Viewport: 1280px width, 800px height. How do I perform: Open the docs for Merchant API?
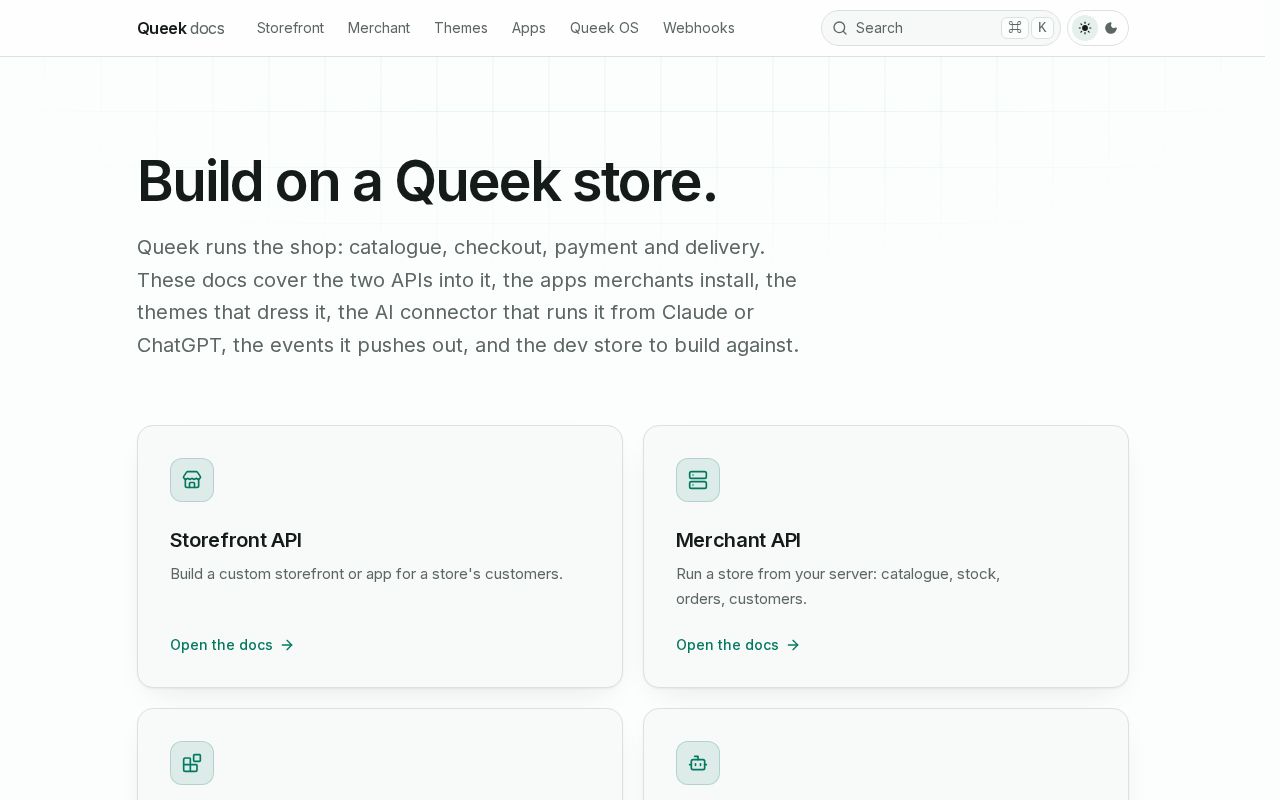pyautogui.click(x=738, y=645)
